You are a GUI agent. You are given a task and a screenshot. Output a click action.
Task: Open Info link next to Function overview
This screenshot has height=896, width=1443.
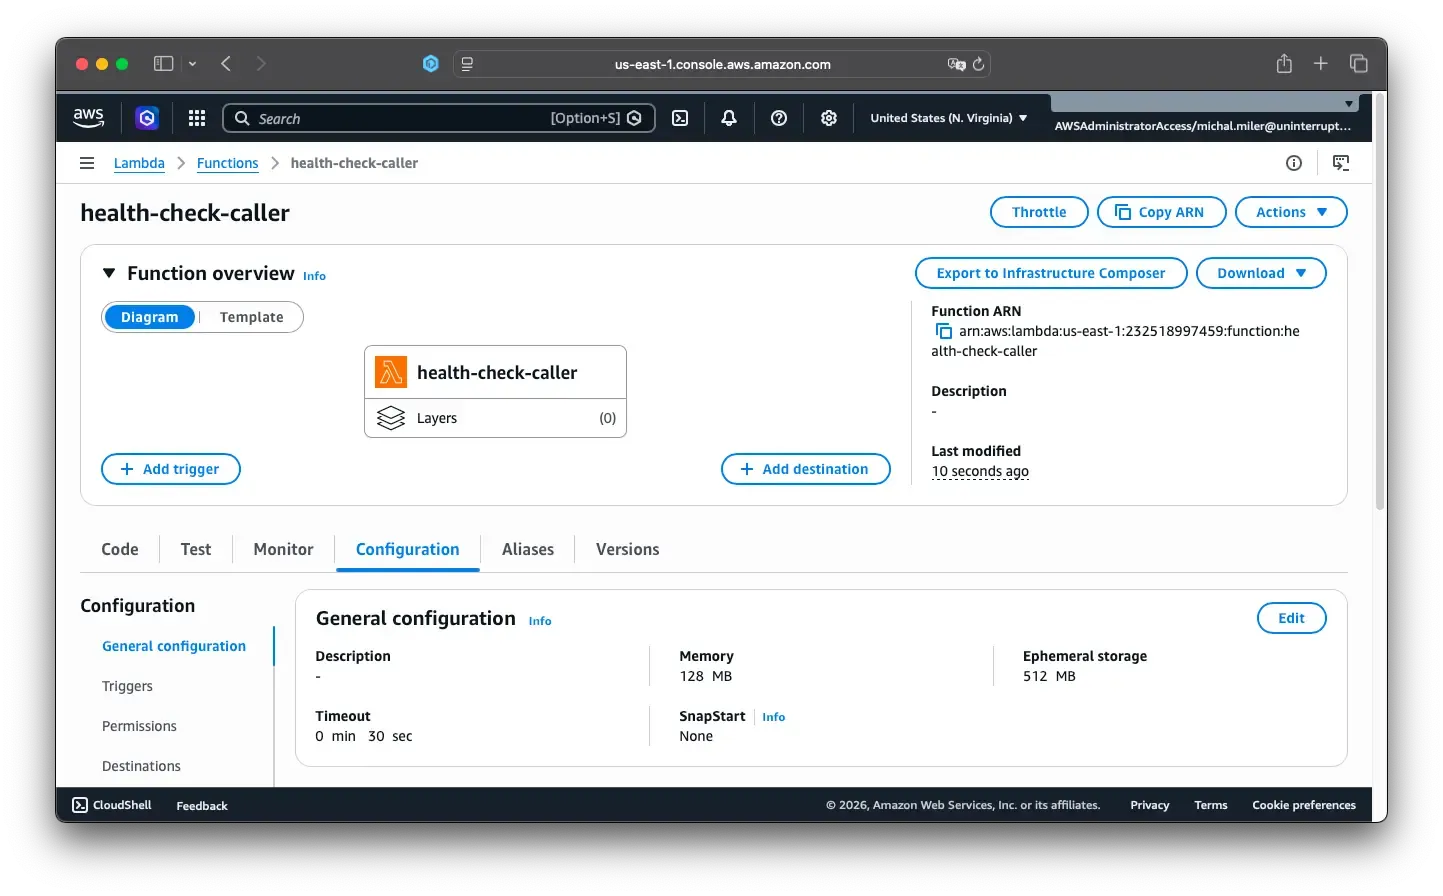(314, 276)
